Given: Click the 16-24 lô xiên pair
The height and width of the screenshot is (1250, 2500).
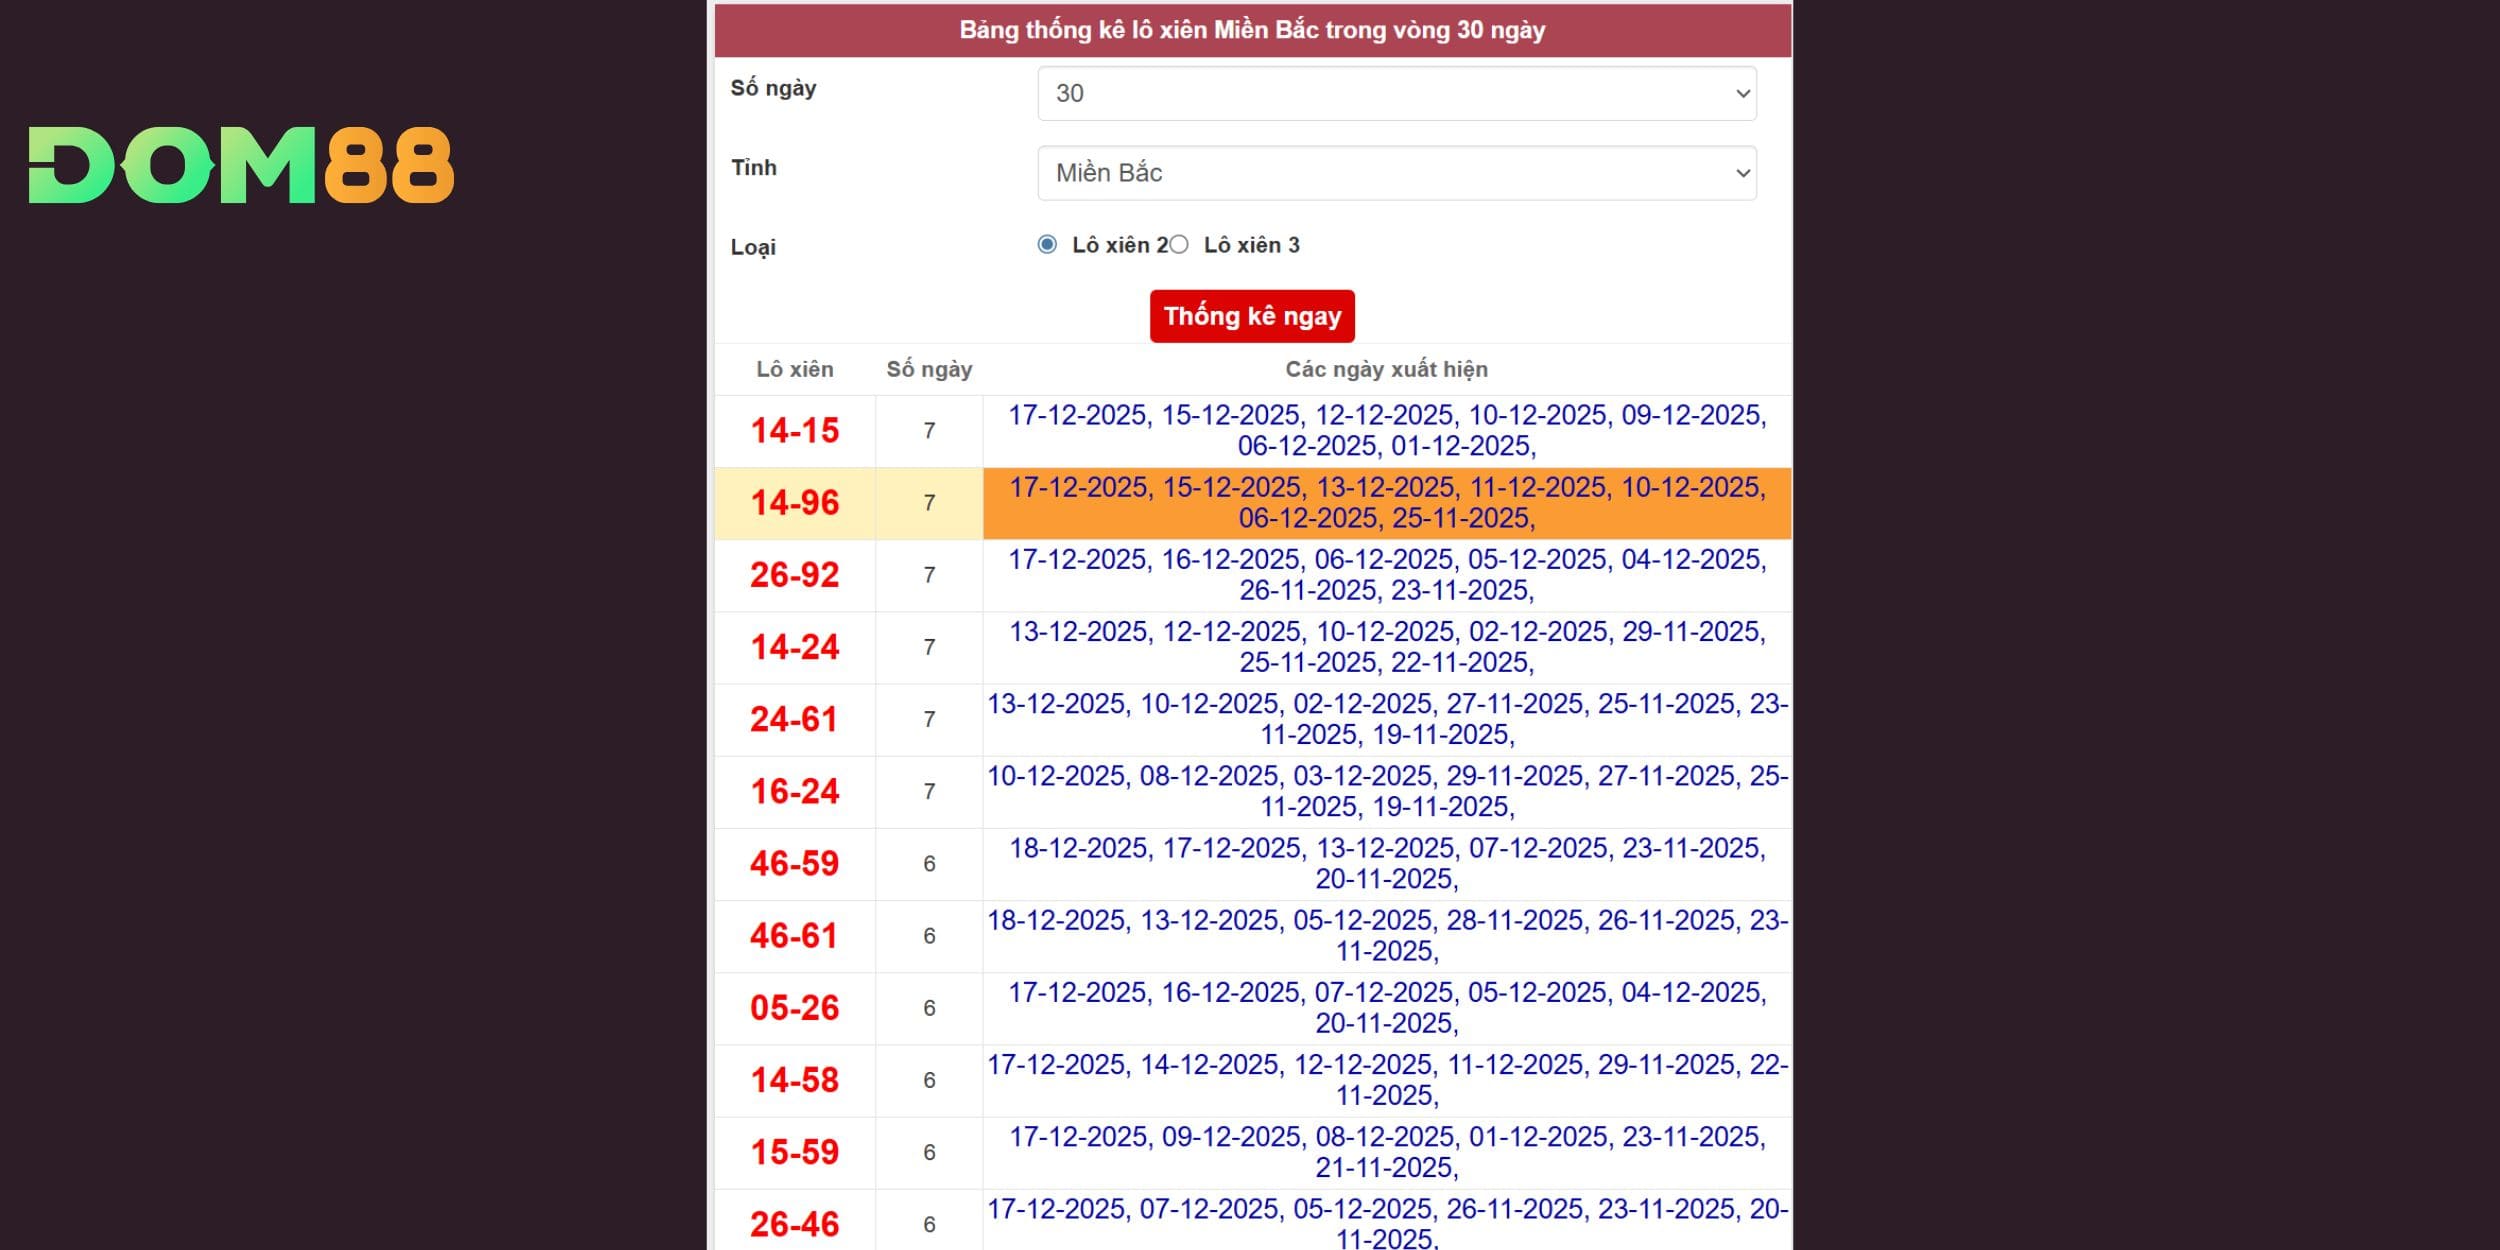Looking at the screenshot, I should click(794, 791).
